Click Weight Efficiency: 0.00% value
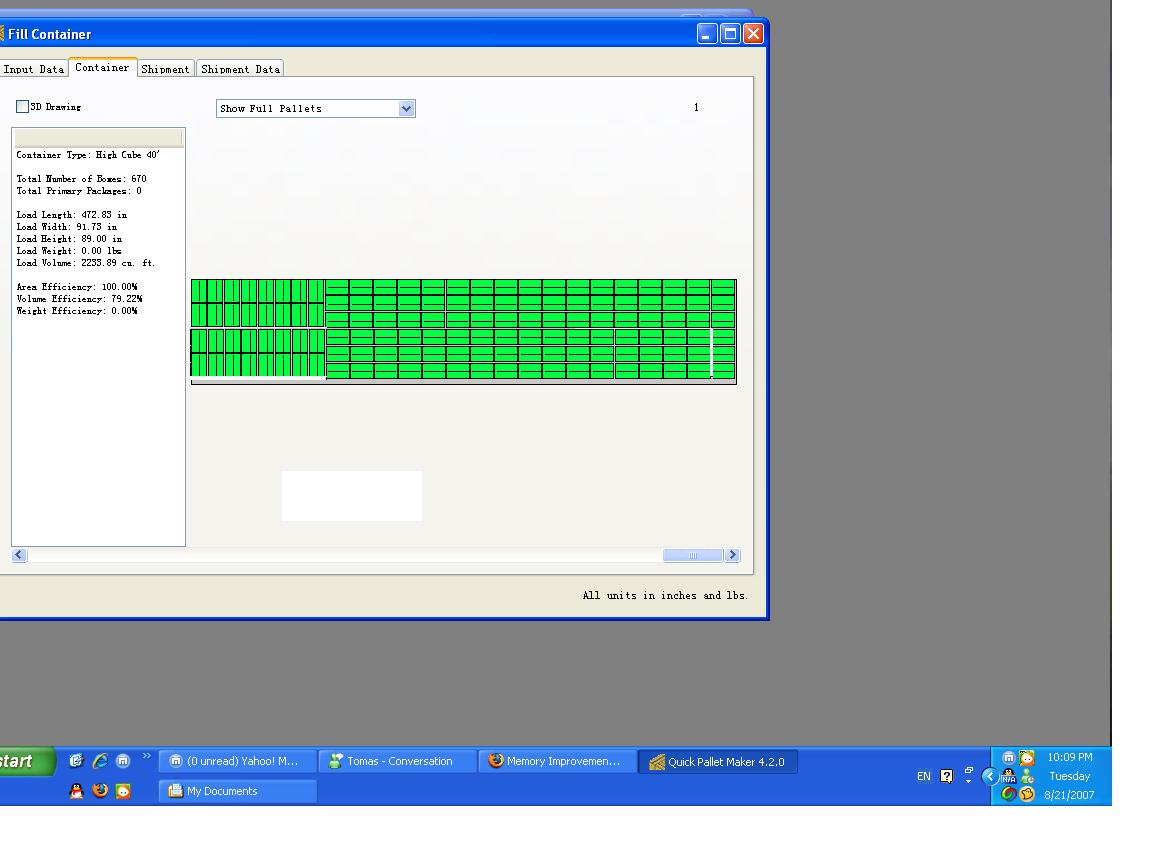This screenshot has width=1152, height=864. coord(77,311)
